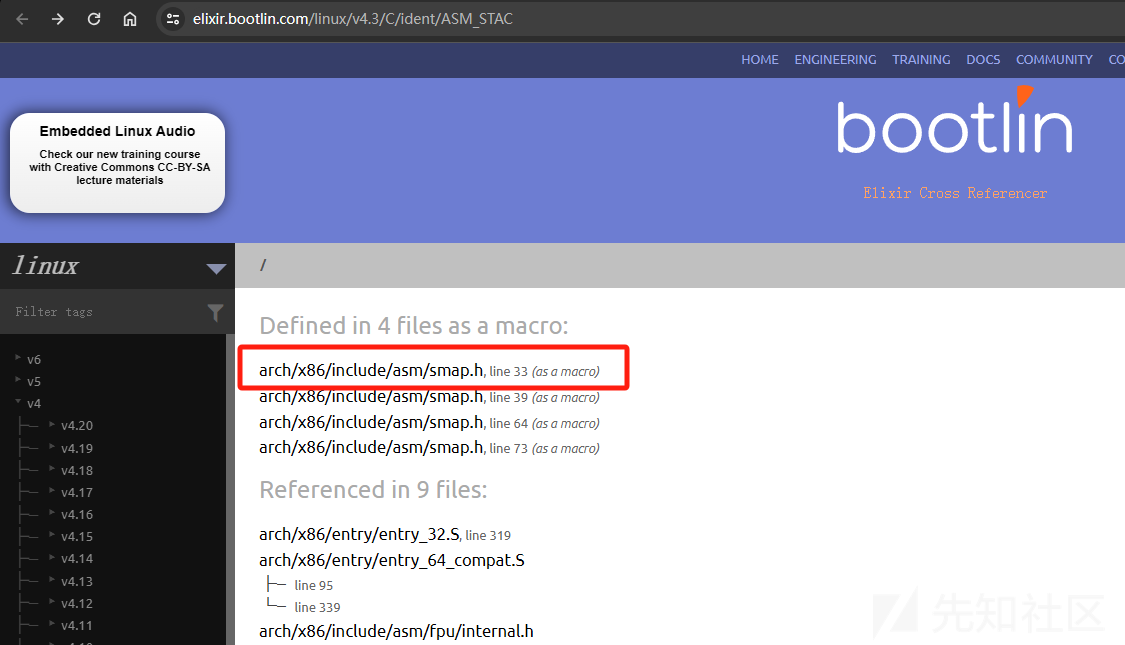The width and height of the screenshot is (1125, 645).
Task: Open the TRAINING menu item
Action: coord(921,60)
